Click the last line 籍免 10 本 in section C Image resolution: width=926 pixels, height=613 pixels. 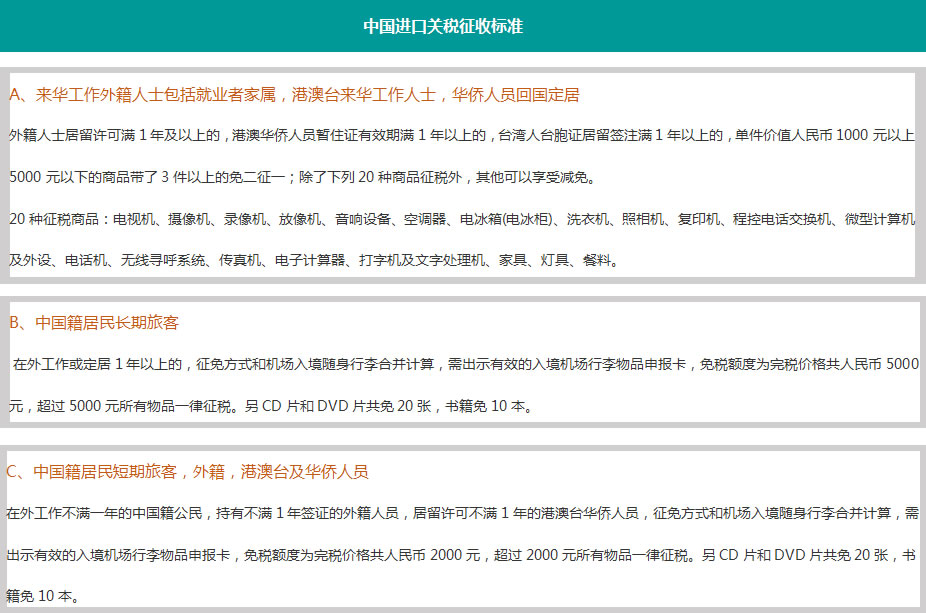(x=41, y=596)
